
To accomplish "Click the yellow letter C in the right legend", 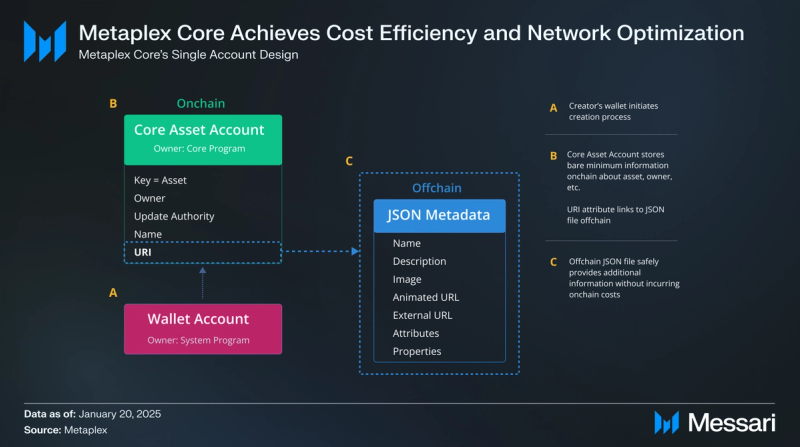I will (x=554, y=262).
